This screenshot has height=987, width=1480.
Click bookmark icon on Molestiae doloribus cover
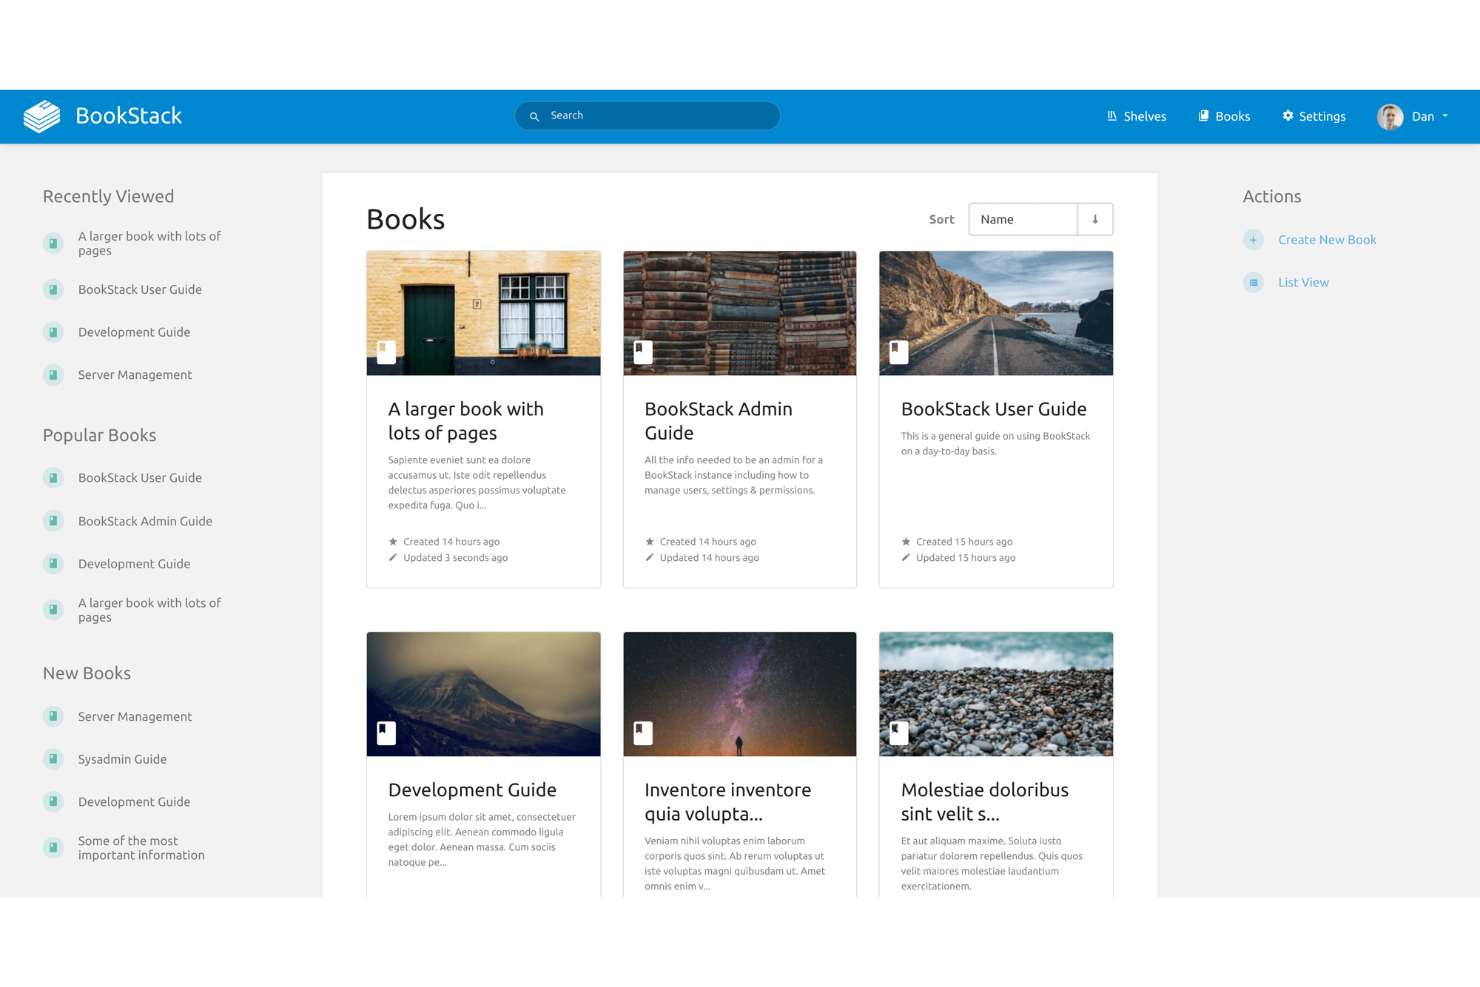(899, 733)
